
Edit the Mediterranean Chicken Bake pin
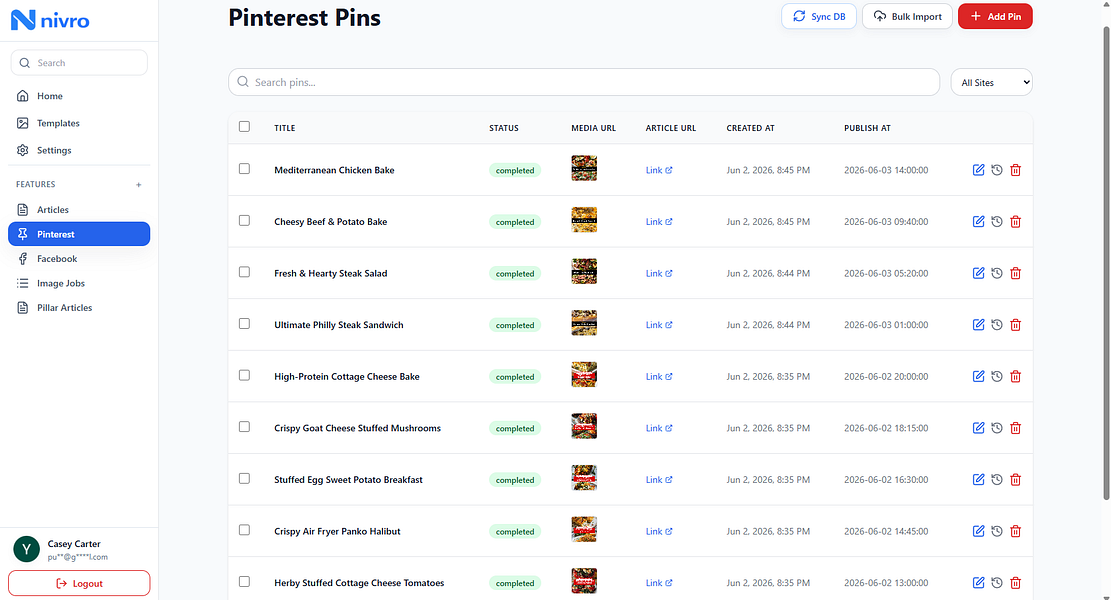[x=979, y=170]
